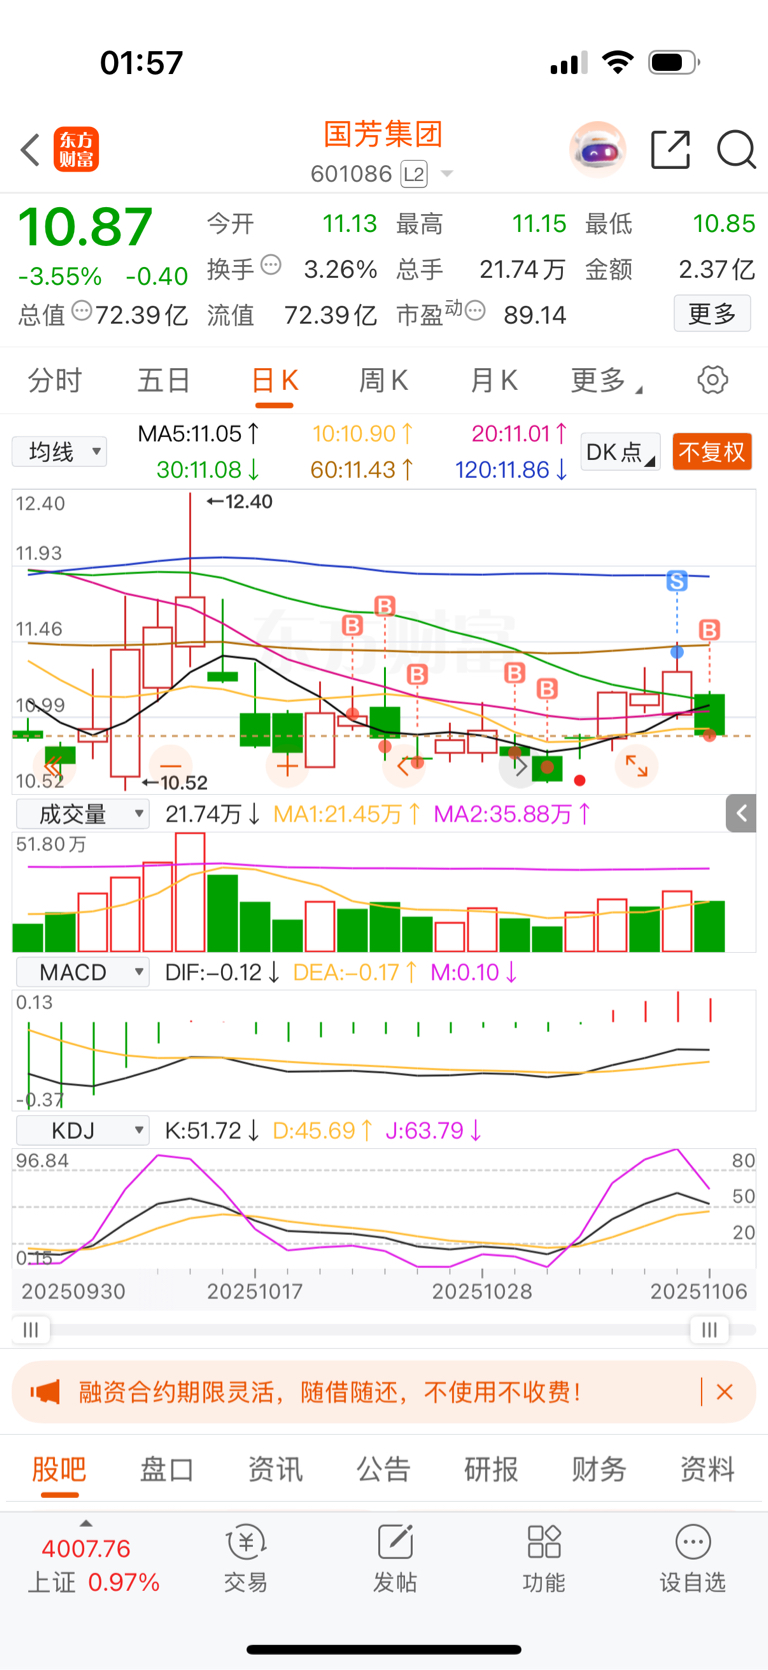Viewport: 768px width, 1670px height.
Task: Grab the left range slider handle
Action: click(x=31, y=1330)
